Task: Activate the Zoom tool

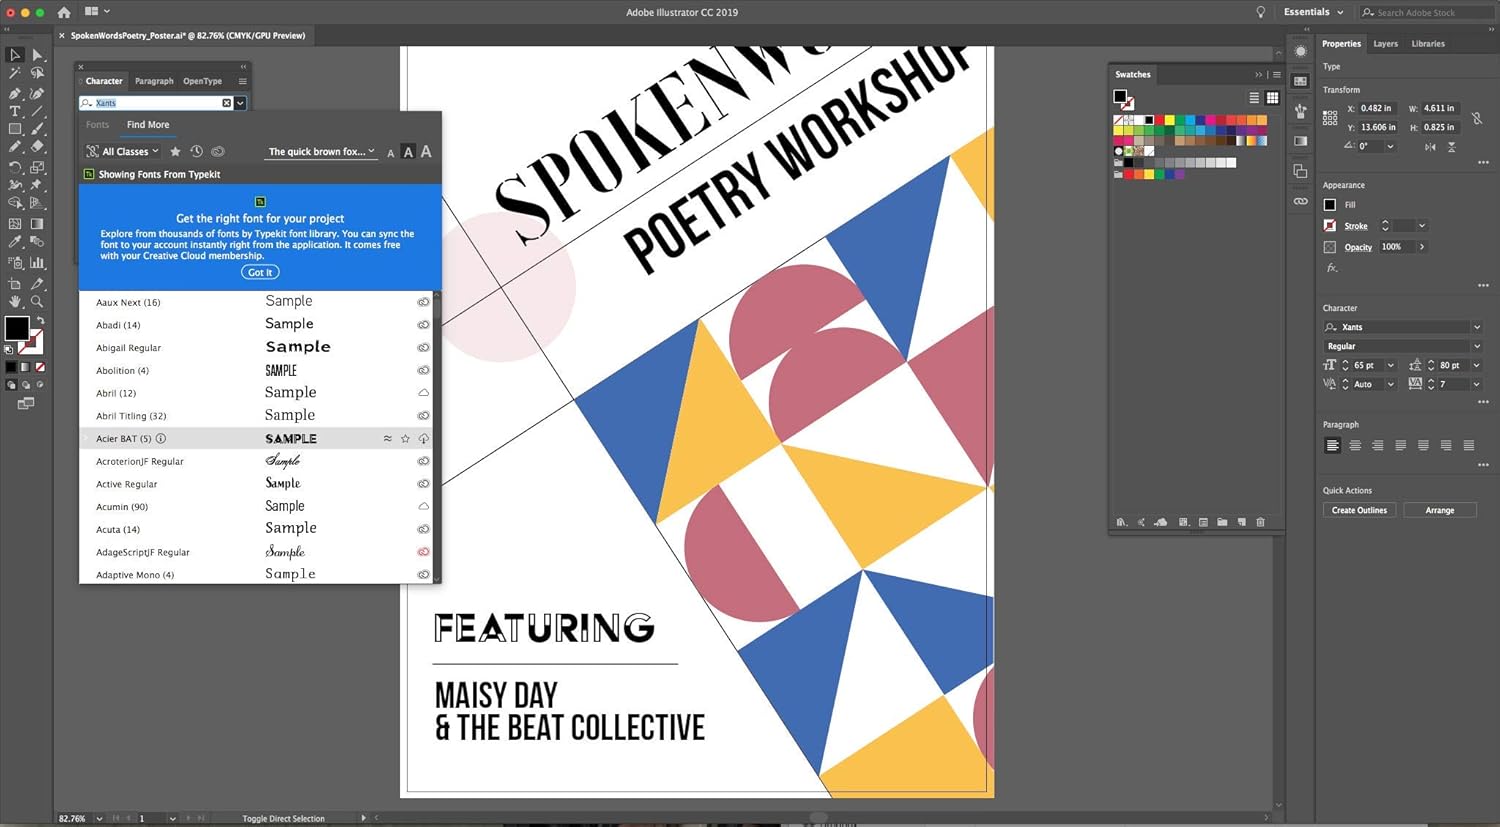Action: coord(36,302)
